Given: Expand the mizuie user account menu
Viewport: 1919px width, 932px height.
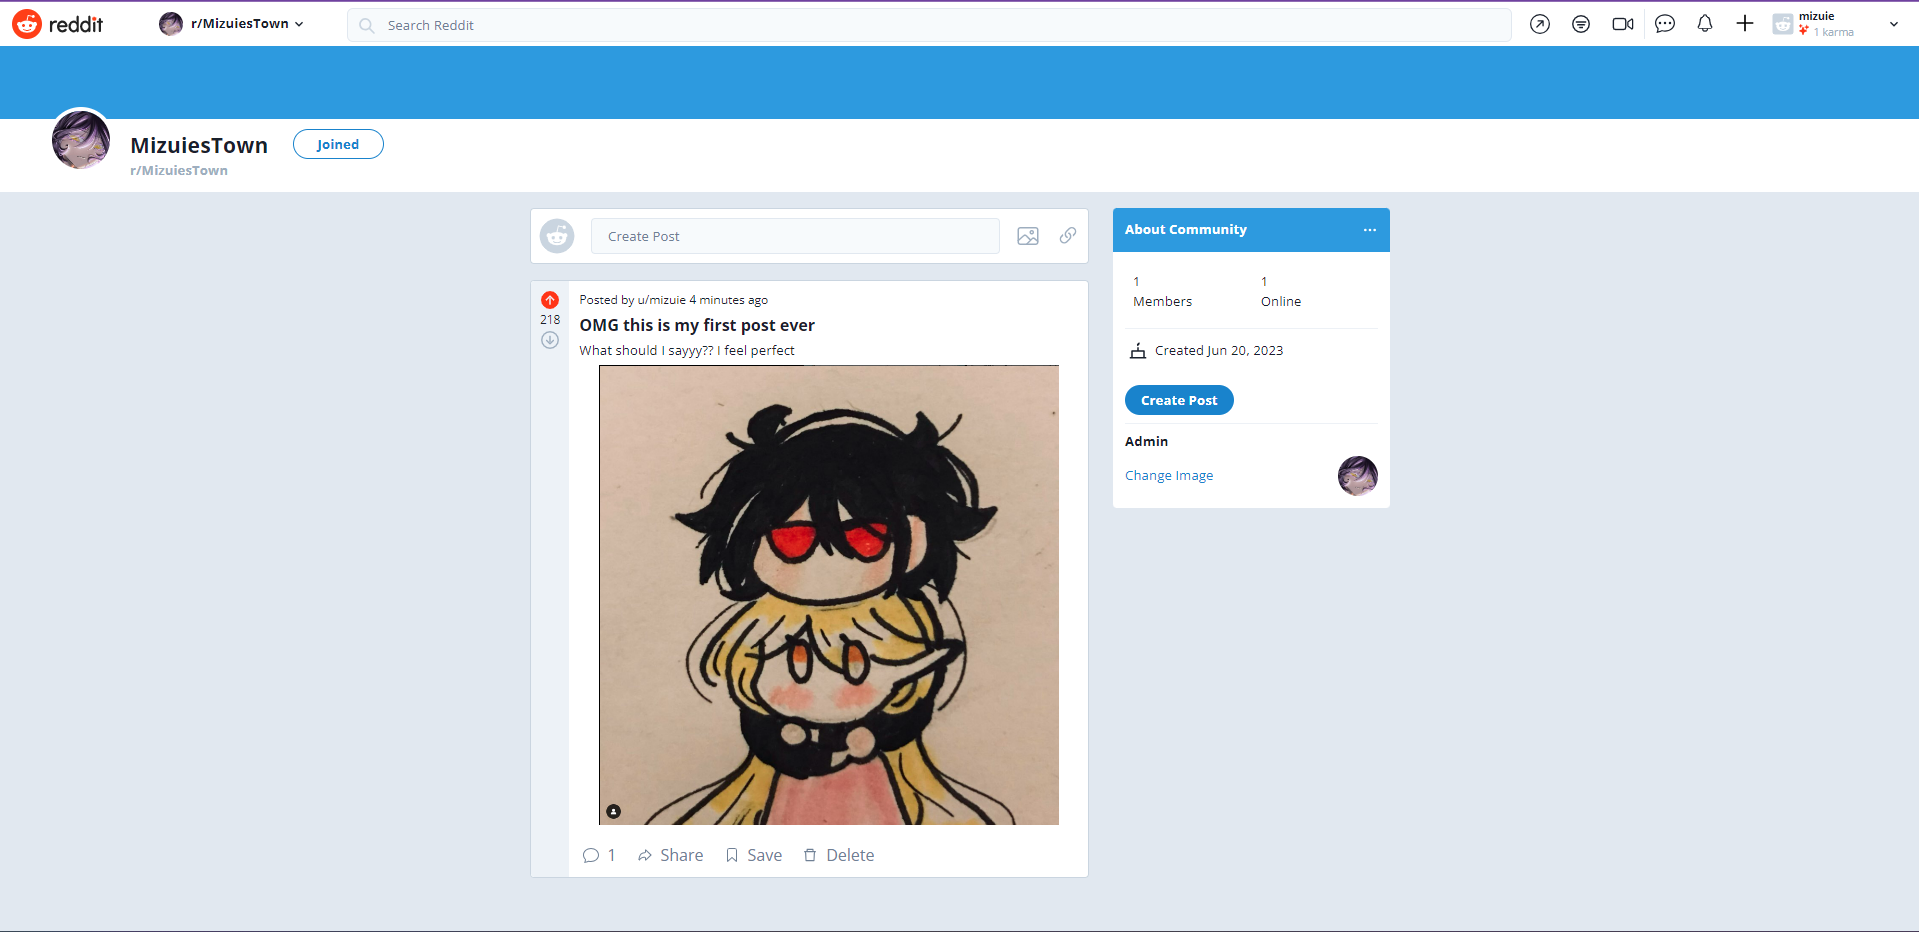Looking at the screenshot, I should pyautogui.click(x=1836, y=24).
